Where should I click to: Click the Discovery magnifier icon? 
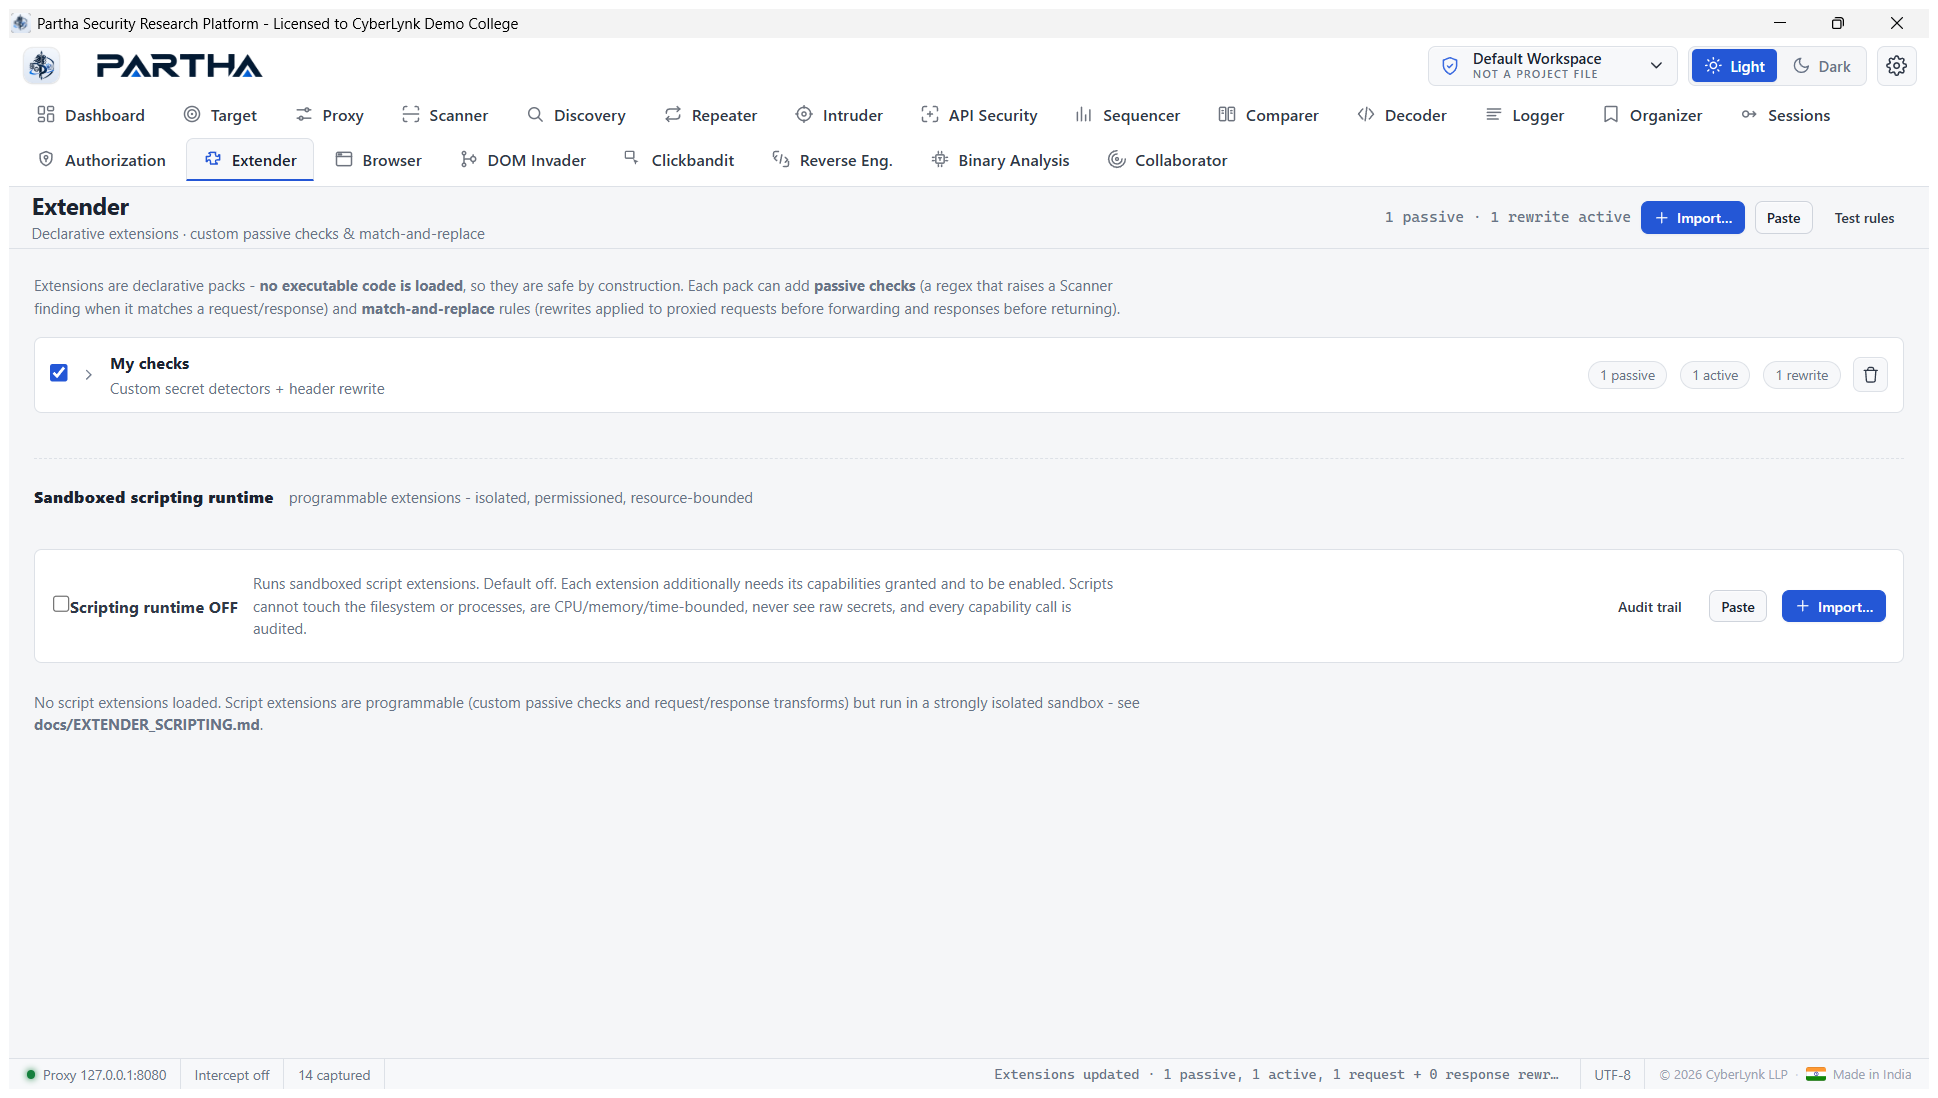tap(536, 115)
